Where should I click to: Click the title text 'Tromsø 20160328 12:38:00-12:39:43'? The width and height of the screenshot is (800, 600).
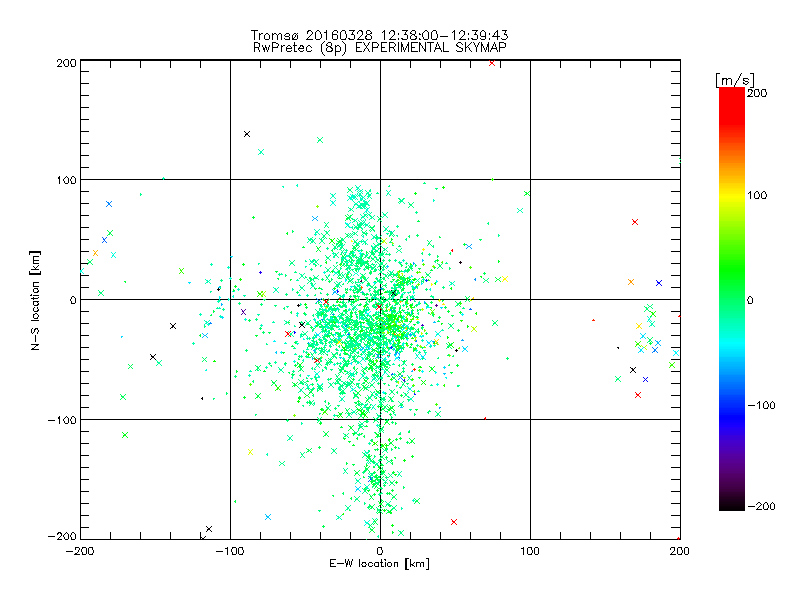click(x=380, y=35)
